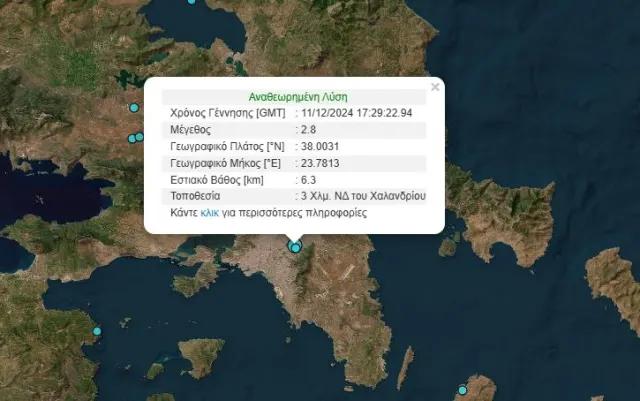Close the earthquake info popup
The width and height of the screenshot is (640, 401).
[x=434, y=87]
